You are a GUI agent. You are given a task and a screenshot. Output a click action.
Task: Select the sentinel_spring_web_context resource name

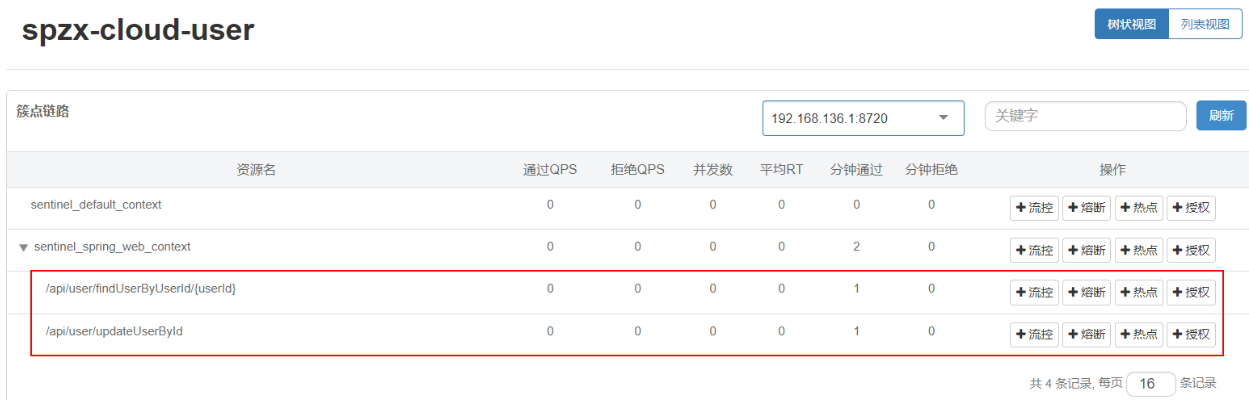pyautogui.click(x=112, y=247)
